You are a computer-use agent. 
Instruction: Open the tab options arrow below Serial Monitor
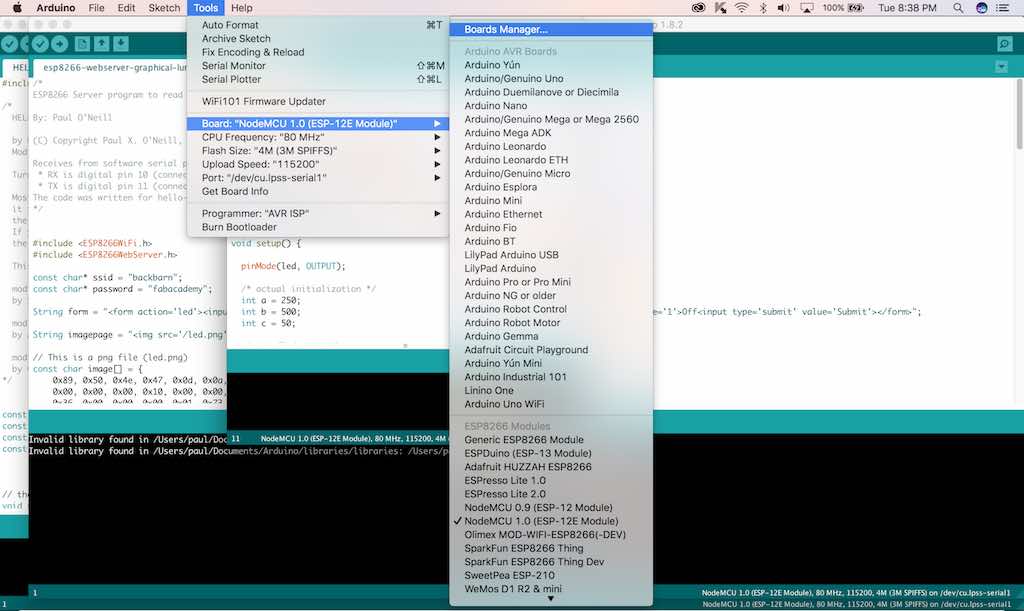[x=1001, y=67]
